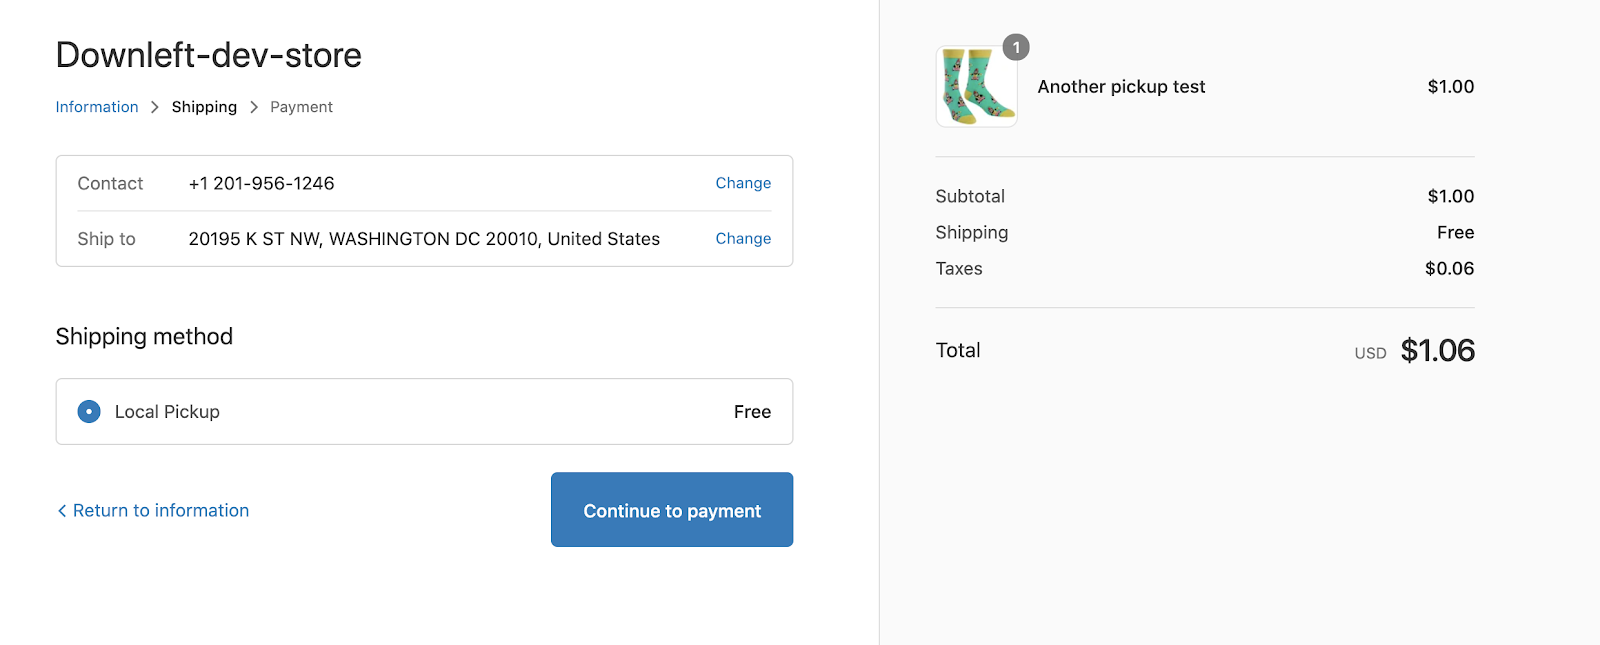Click the quantity badge on product image
This screenshot has height=645, width=1600.
pos(1016,47)
